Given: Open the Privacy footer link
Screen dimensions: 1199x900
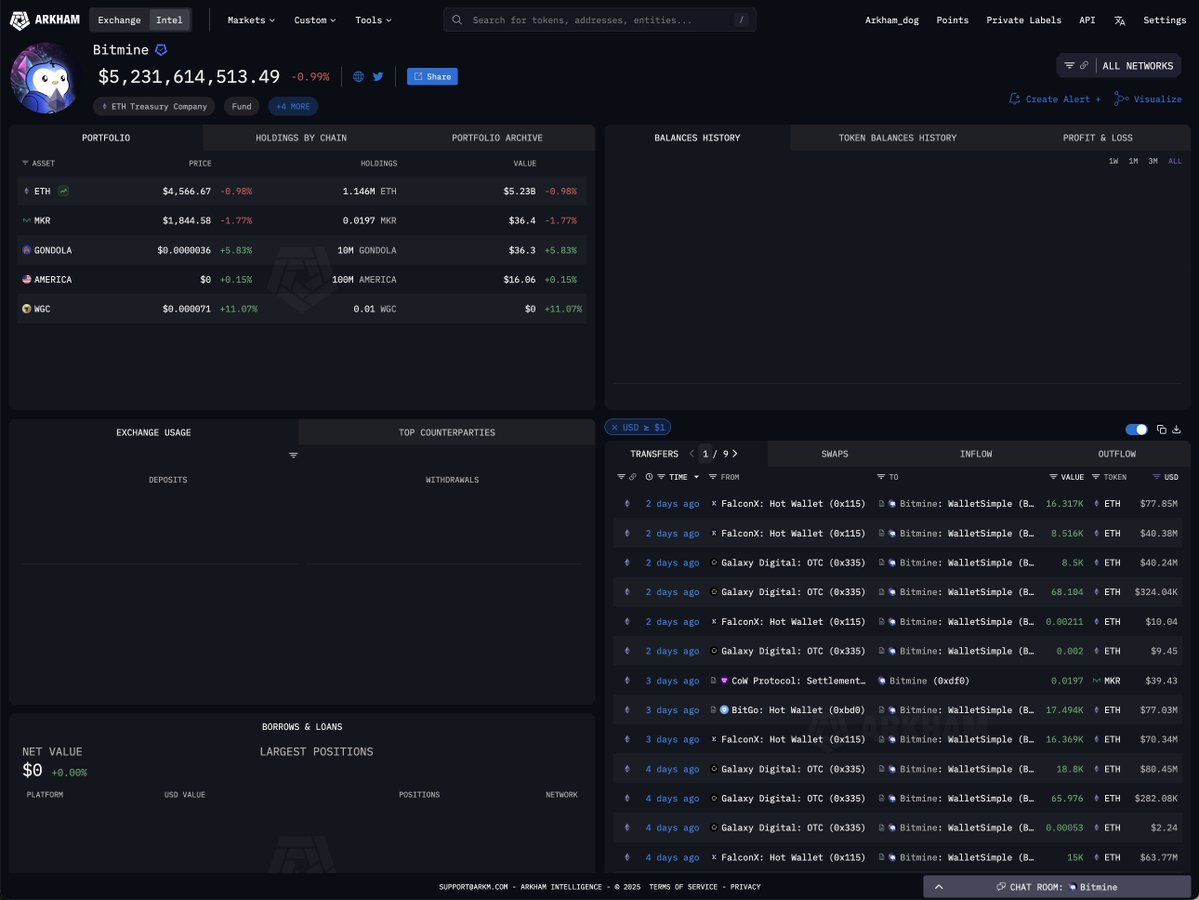Looking at the screenshot, I should point(745,887).
